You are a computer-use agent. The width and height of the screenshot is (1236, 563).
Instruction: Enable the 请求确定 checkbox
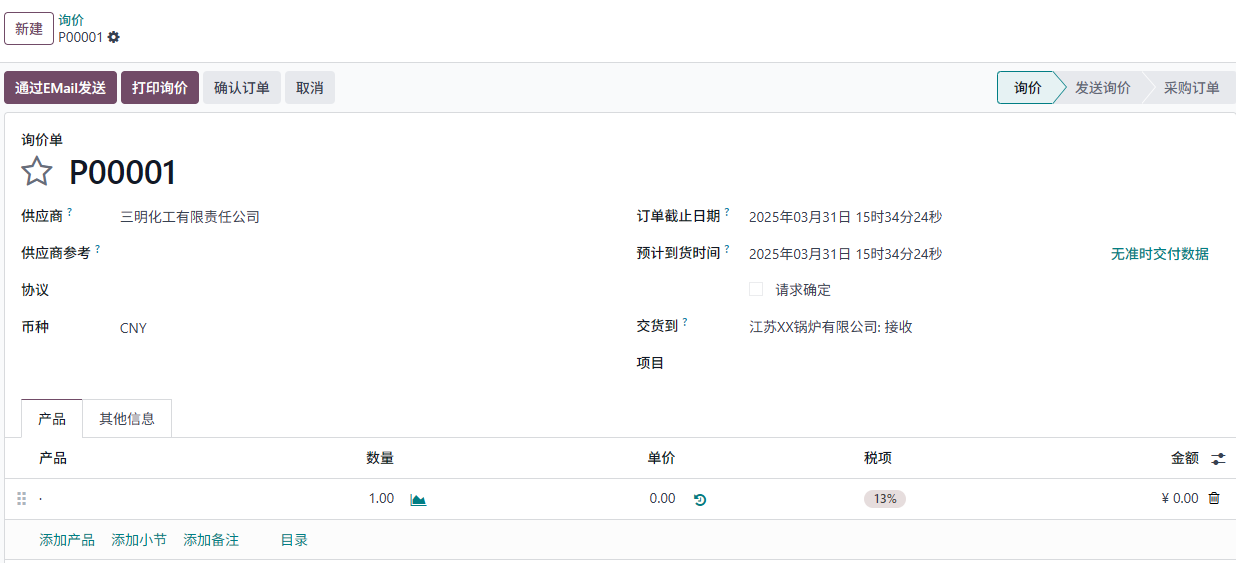pyautogui.click(x=756, y=289)
